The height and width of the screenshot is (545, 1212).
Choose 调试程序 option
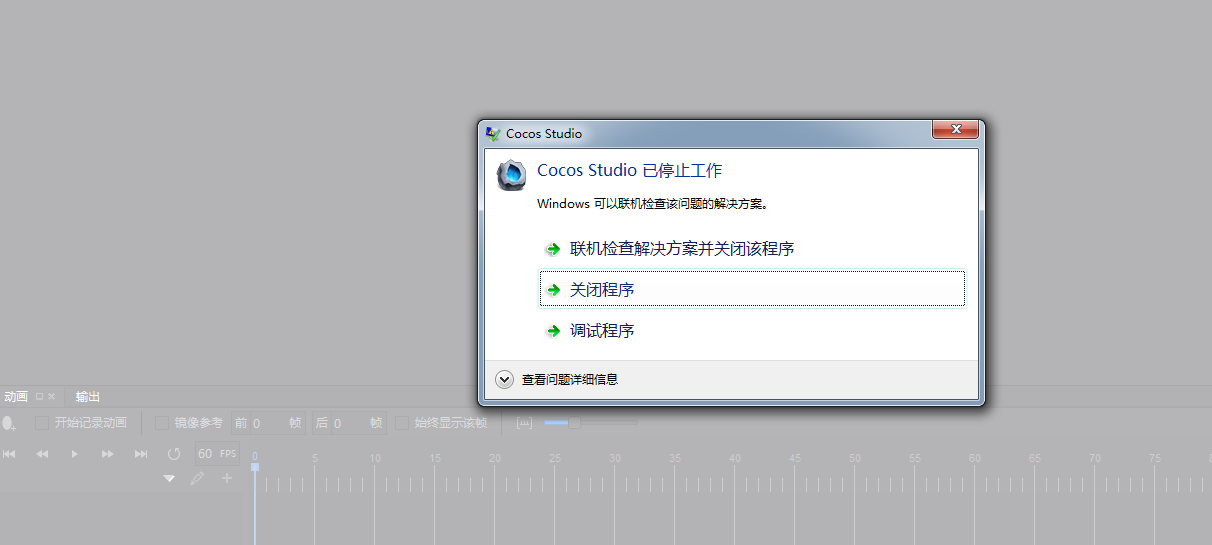click(752, 330)
